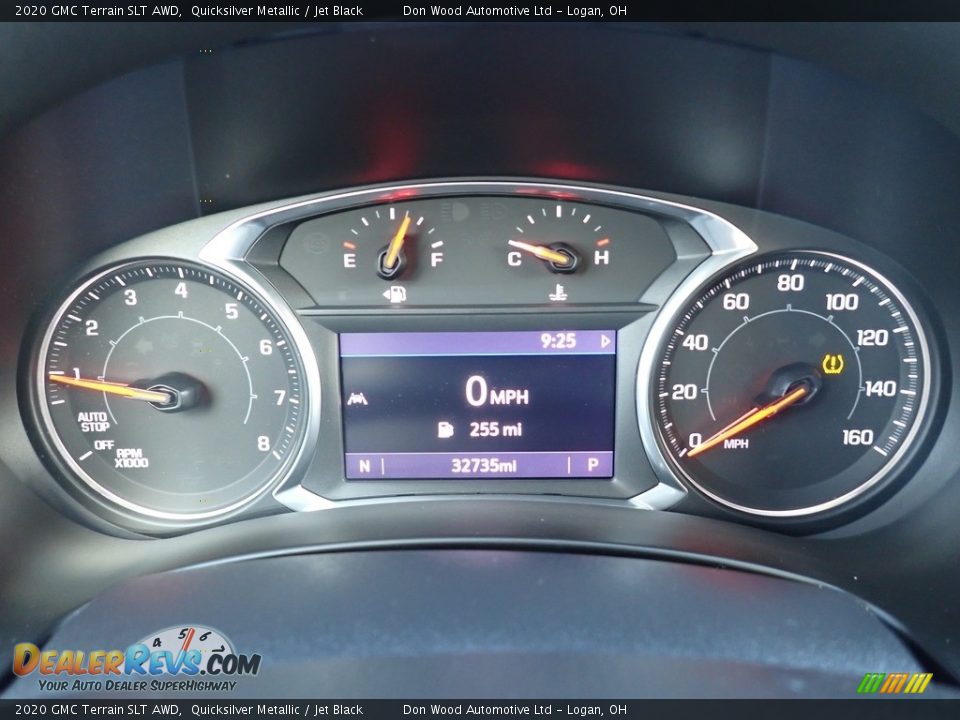Click bottom caption 'Don Wood Automotive Ltd - Logan, OH'
The width and height of the screenshot is (960, 720).
point(514,710)
